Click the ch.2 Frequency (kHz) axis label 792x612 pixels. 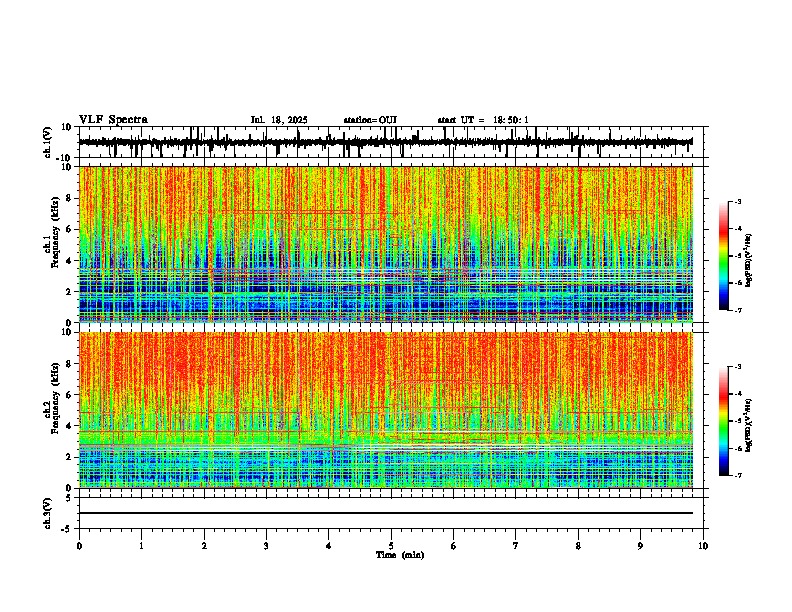click(x=52, y=398)
